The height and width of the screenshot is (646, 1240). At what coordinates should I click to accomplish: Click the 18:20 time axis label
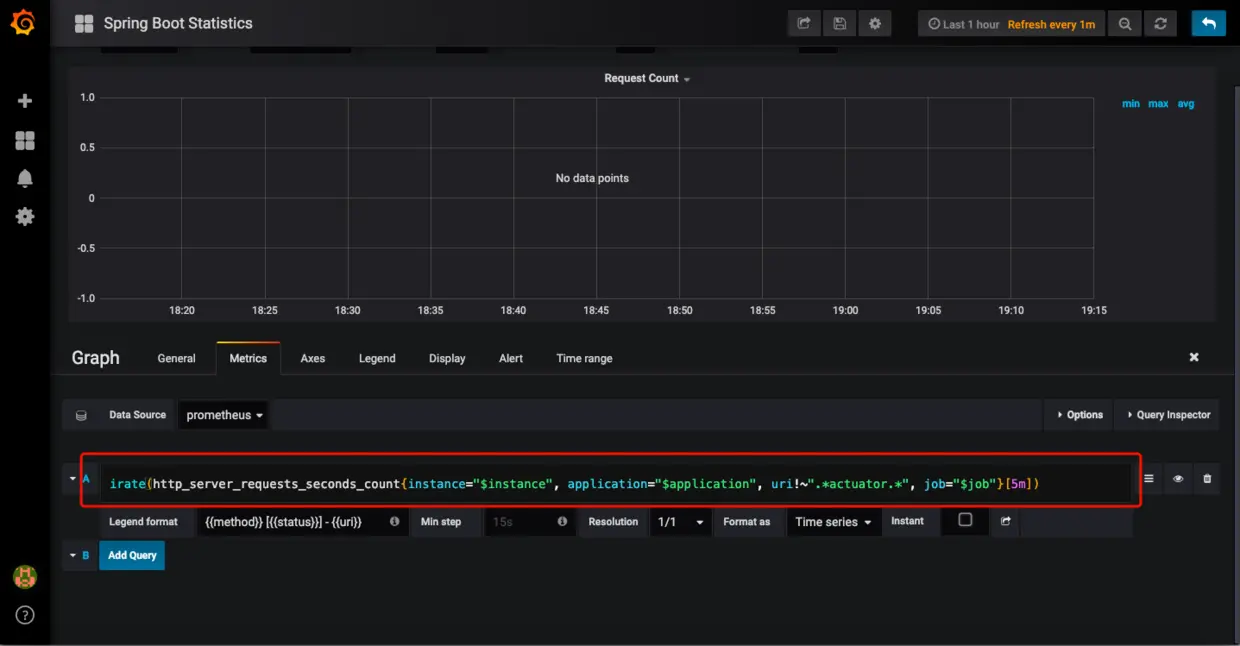[x=182, y=310]
